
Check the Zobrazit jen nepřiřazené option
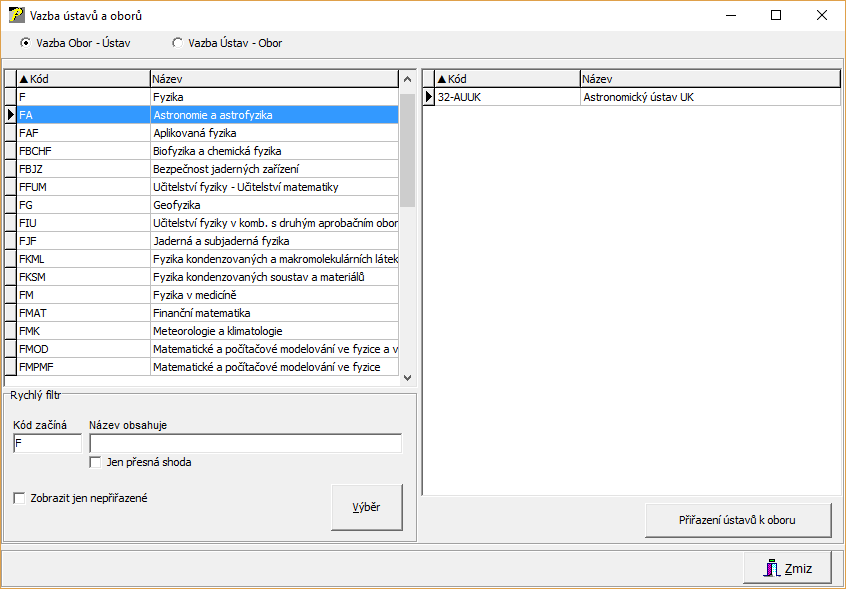[20, 498]
